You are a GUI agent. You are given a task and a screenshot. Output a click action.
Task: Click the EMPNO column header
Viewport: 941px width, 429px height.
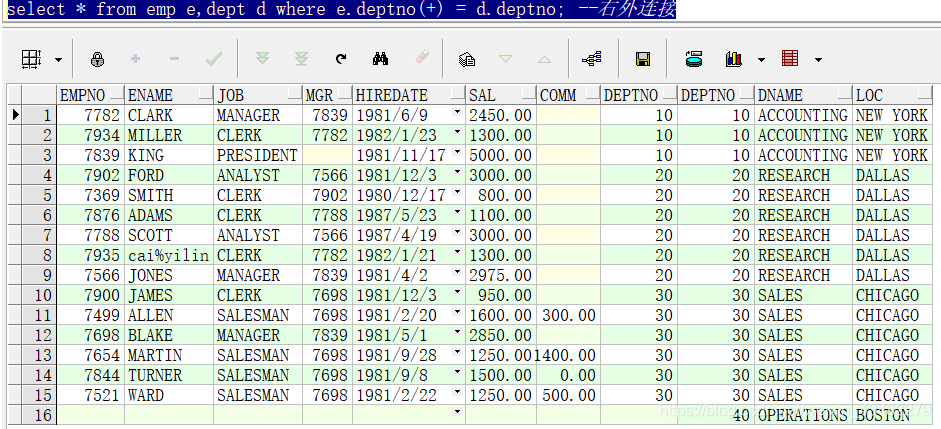91,95
